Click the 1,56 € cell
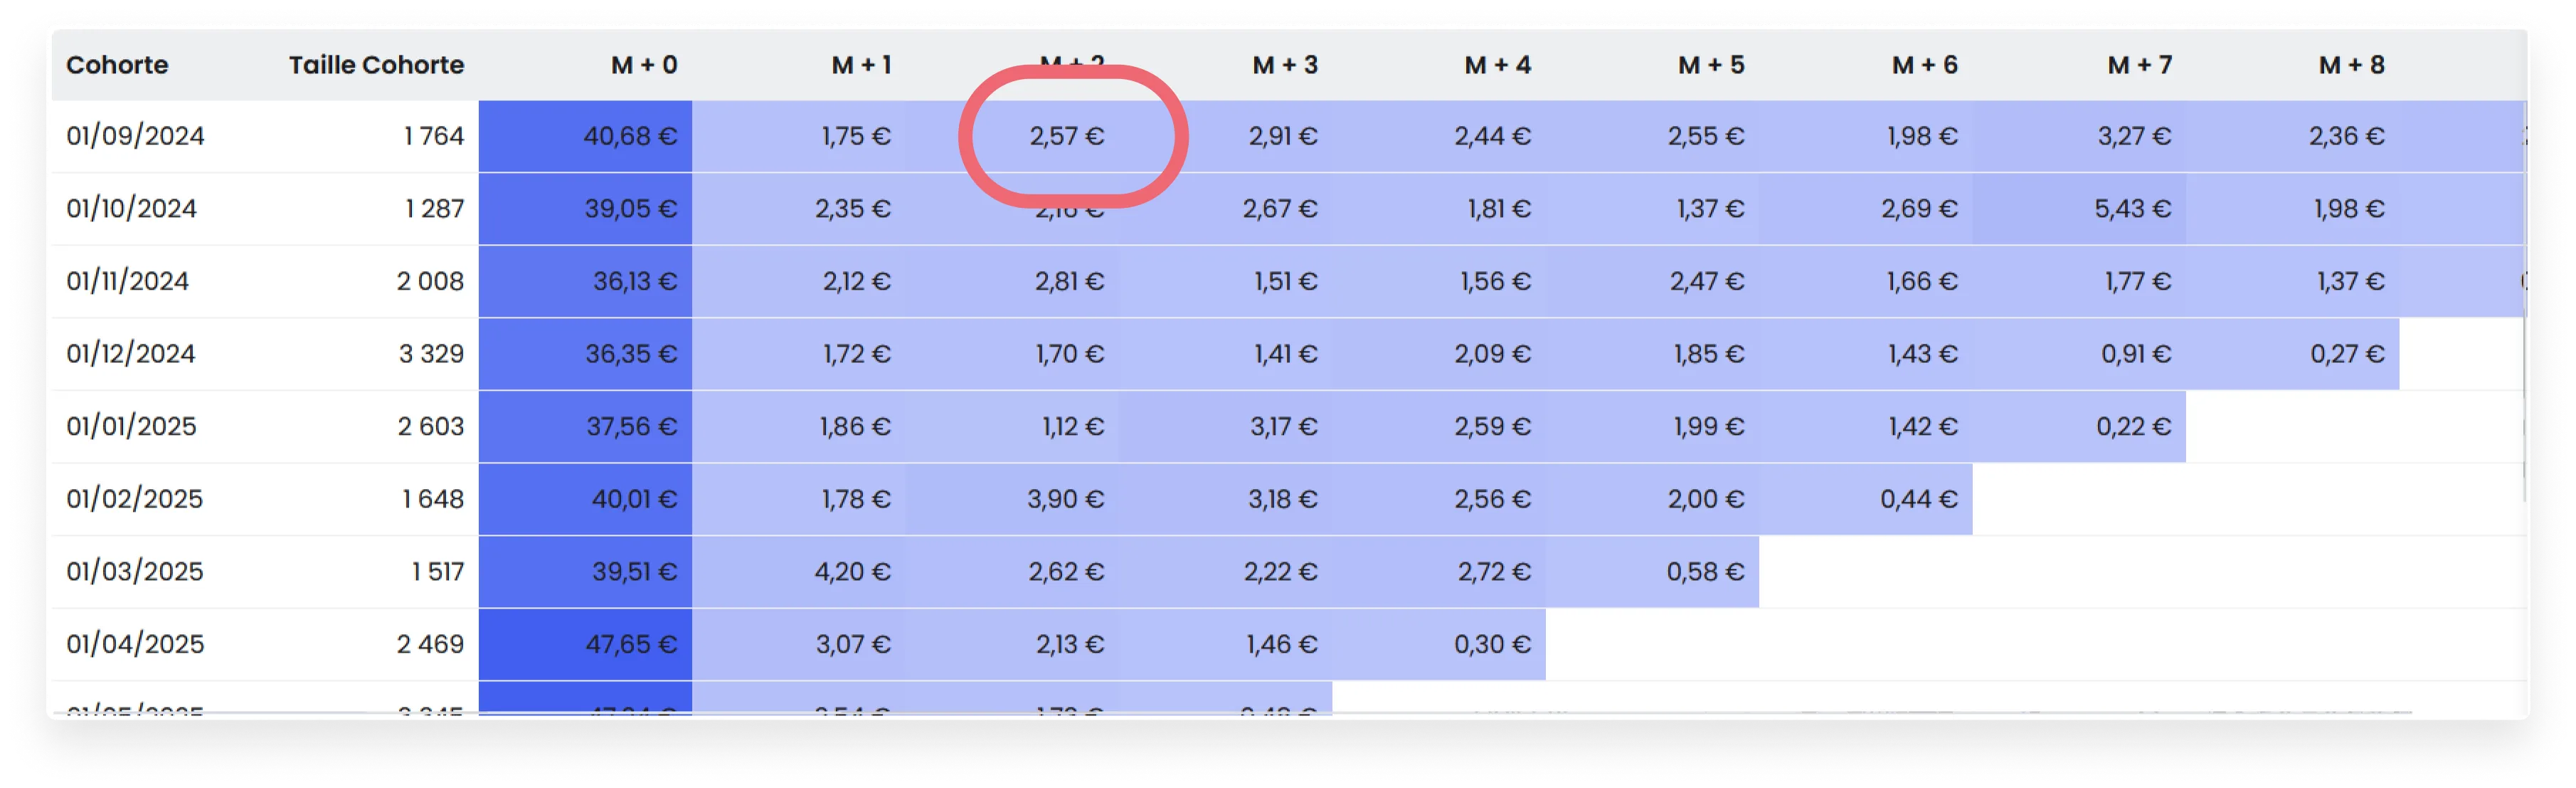The width and height of the screenshot is (2576, 788). [x=1439, y=281]
